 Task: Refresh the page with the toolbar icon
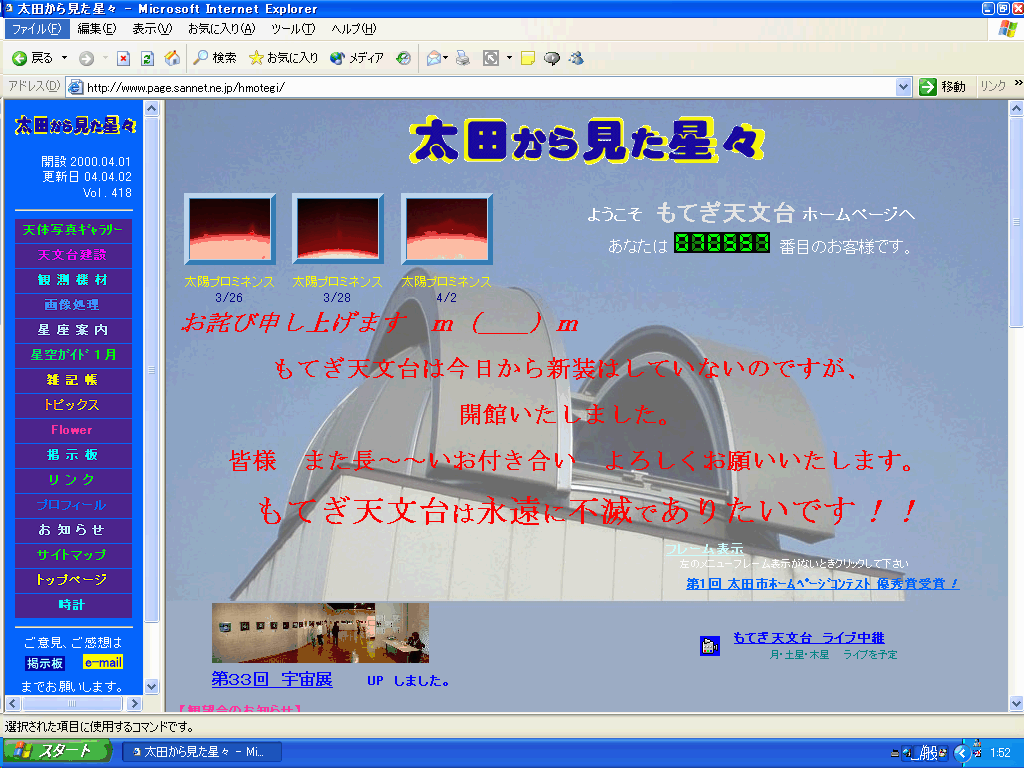point(147,58)
